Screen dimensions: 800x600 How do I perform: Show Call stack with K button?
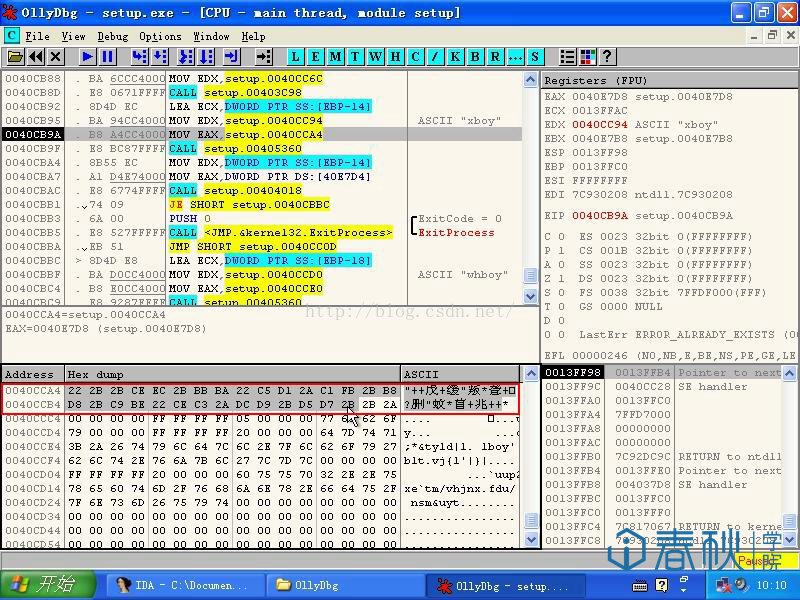pyautogui.click(x=455, y=57)
